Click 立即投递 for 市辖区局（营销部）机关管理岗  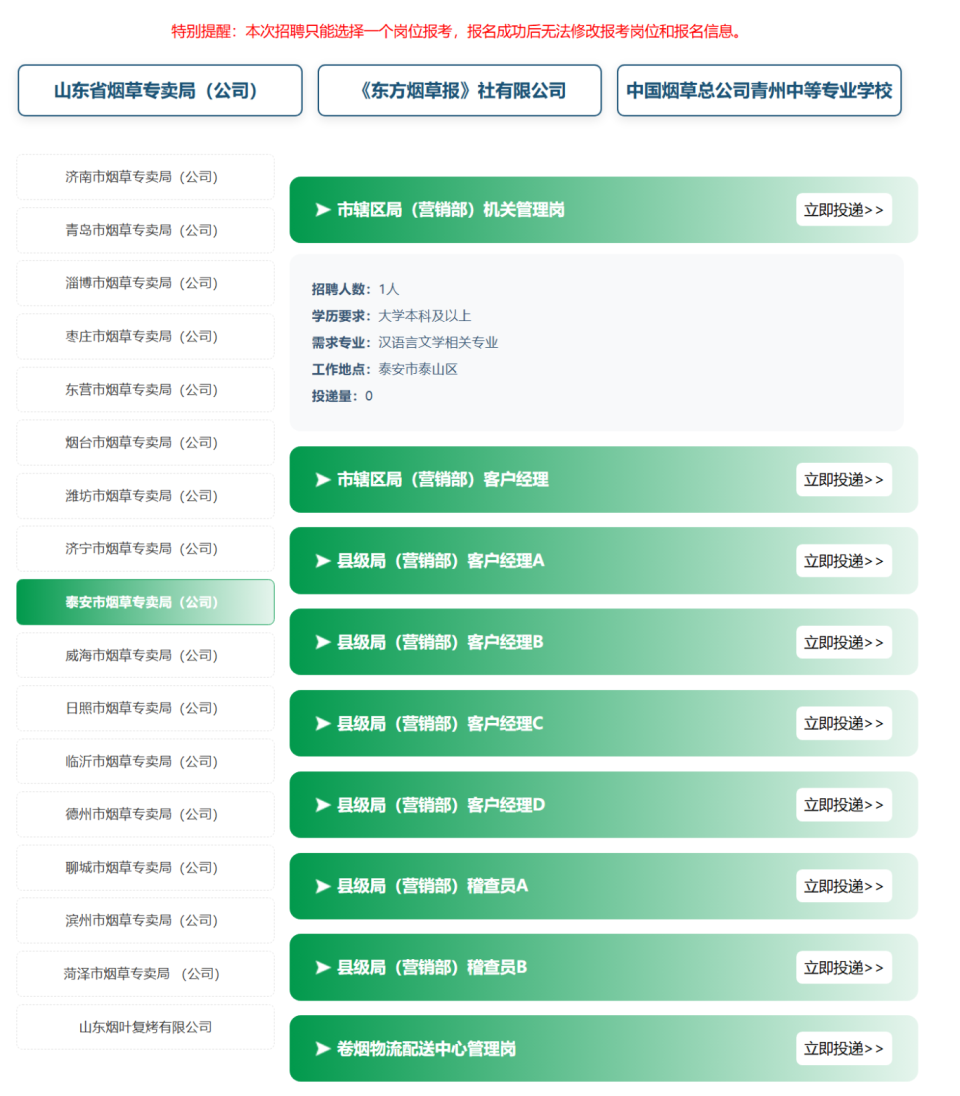coord(844,210)
